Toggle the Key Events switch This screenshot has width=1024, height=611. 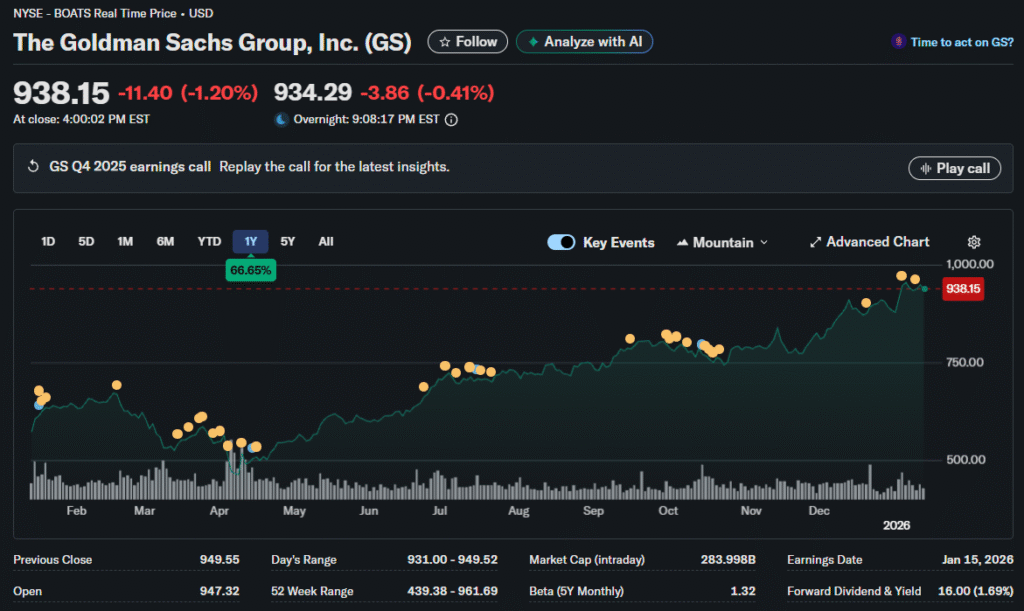pyautogui.click(x=561, y=242)
